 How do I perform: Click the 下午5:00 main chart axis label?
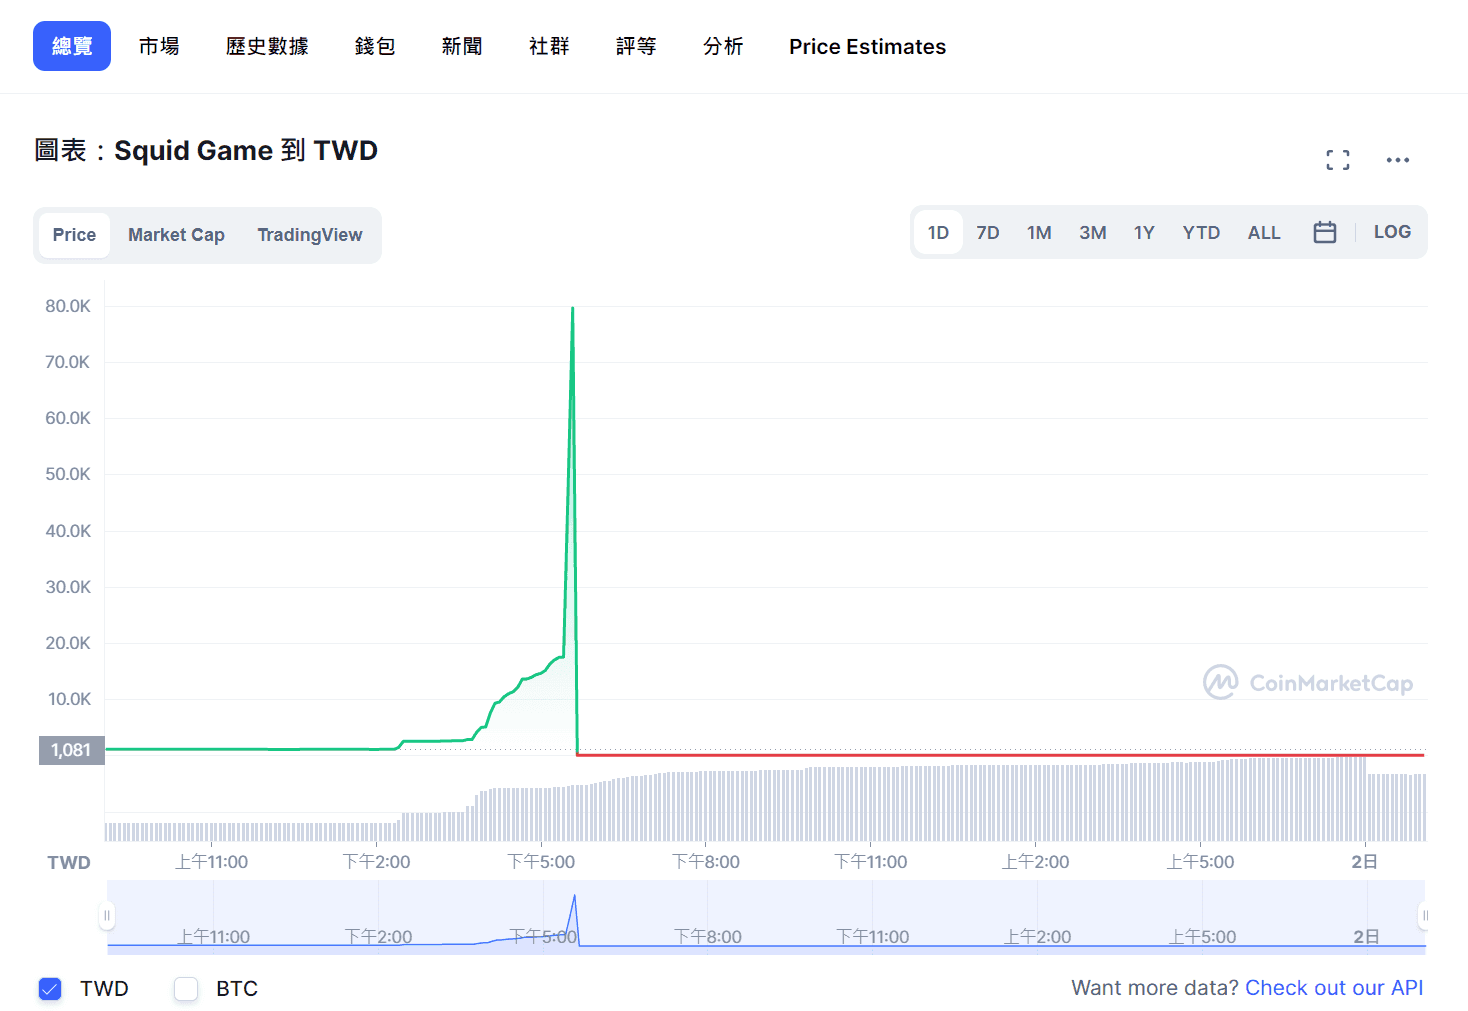541,862
